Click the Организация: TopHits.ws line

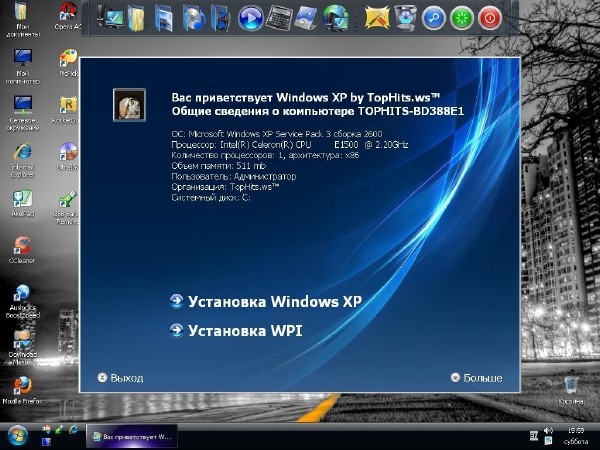coord(225,187)
